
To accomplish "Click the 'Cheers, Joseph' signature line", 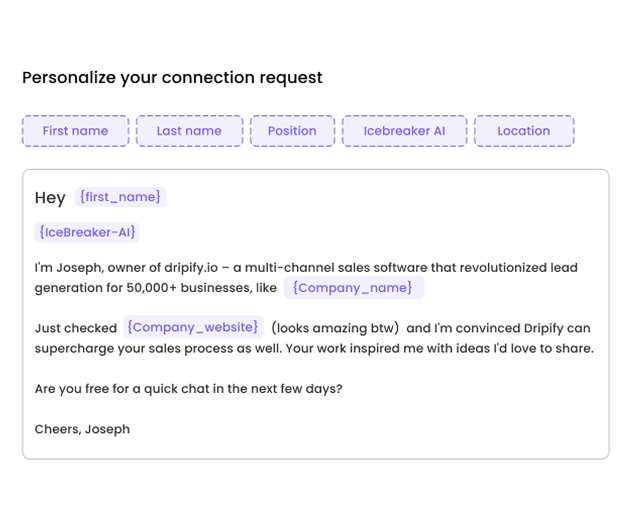I will click(82, 429).
